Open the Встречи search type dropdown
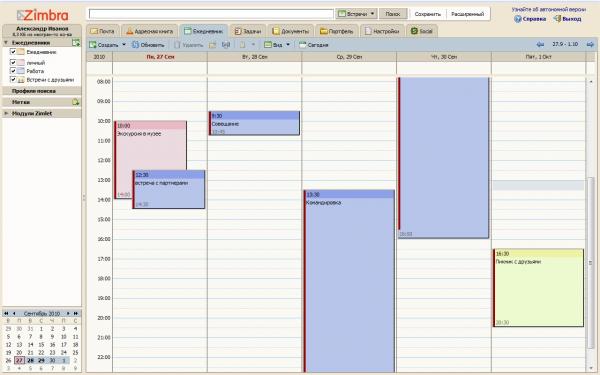 pos(356,14)
